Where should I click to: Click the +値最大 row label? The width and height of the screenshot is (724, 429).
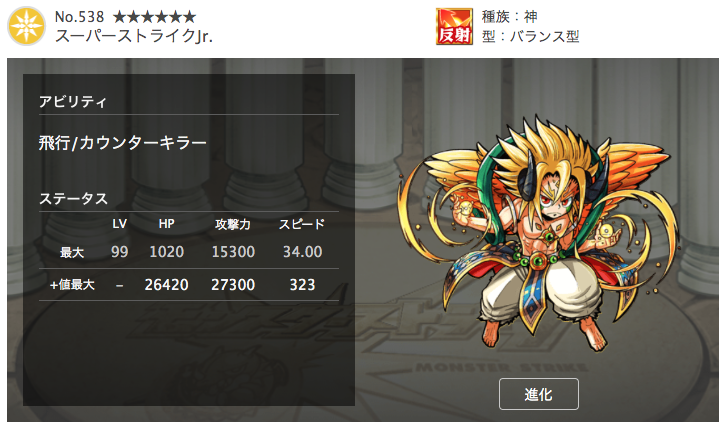pos(72,284)
